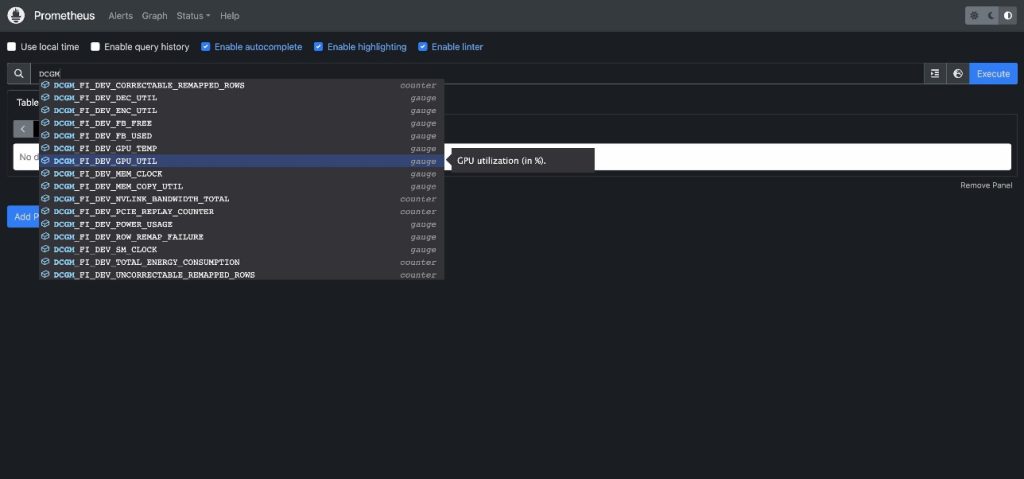
Task: Click the format expression icon
Action: pos(935,74)
